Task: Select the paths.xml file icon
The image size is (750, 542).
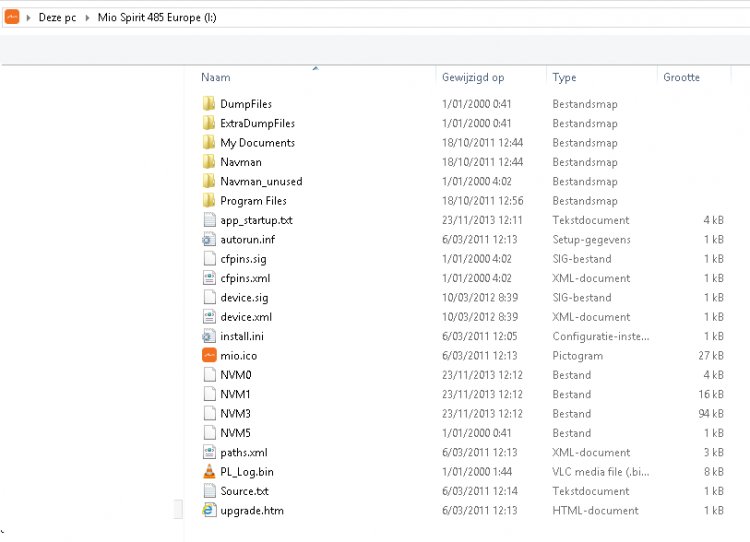Action: click(x=209, y=452)
